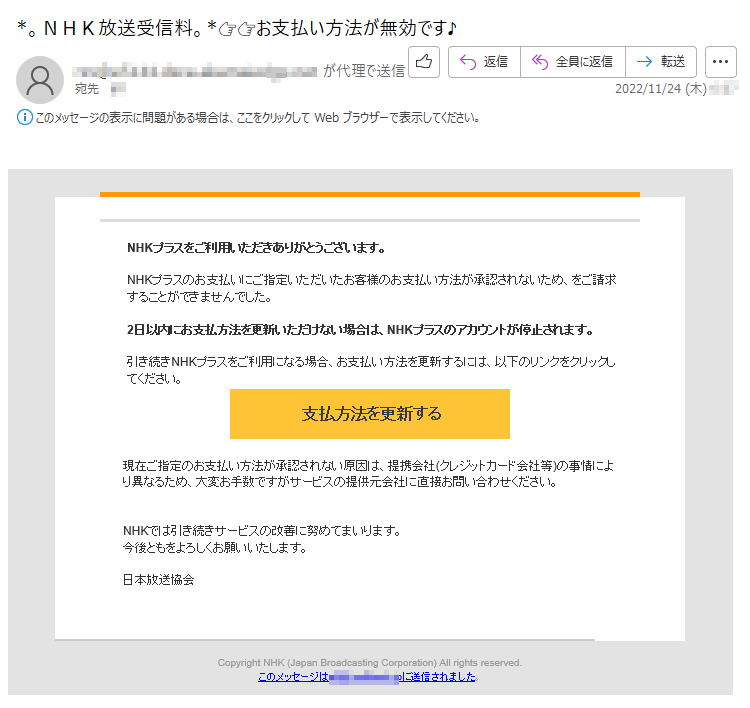Click the blurred sender address

pyautogui.click(x=195, y=72)
